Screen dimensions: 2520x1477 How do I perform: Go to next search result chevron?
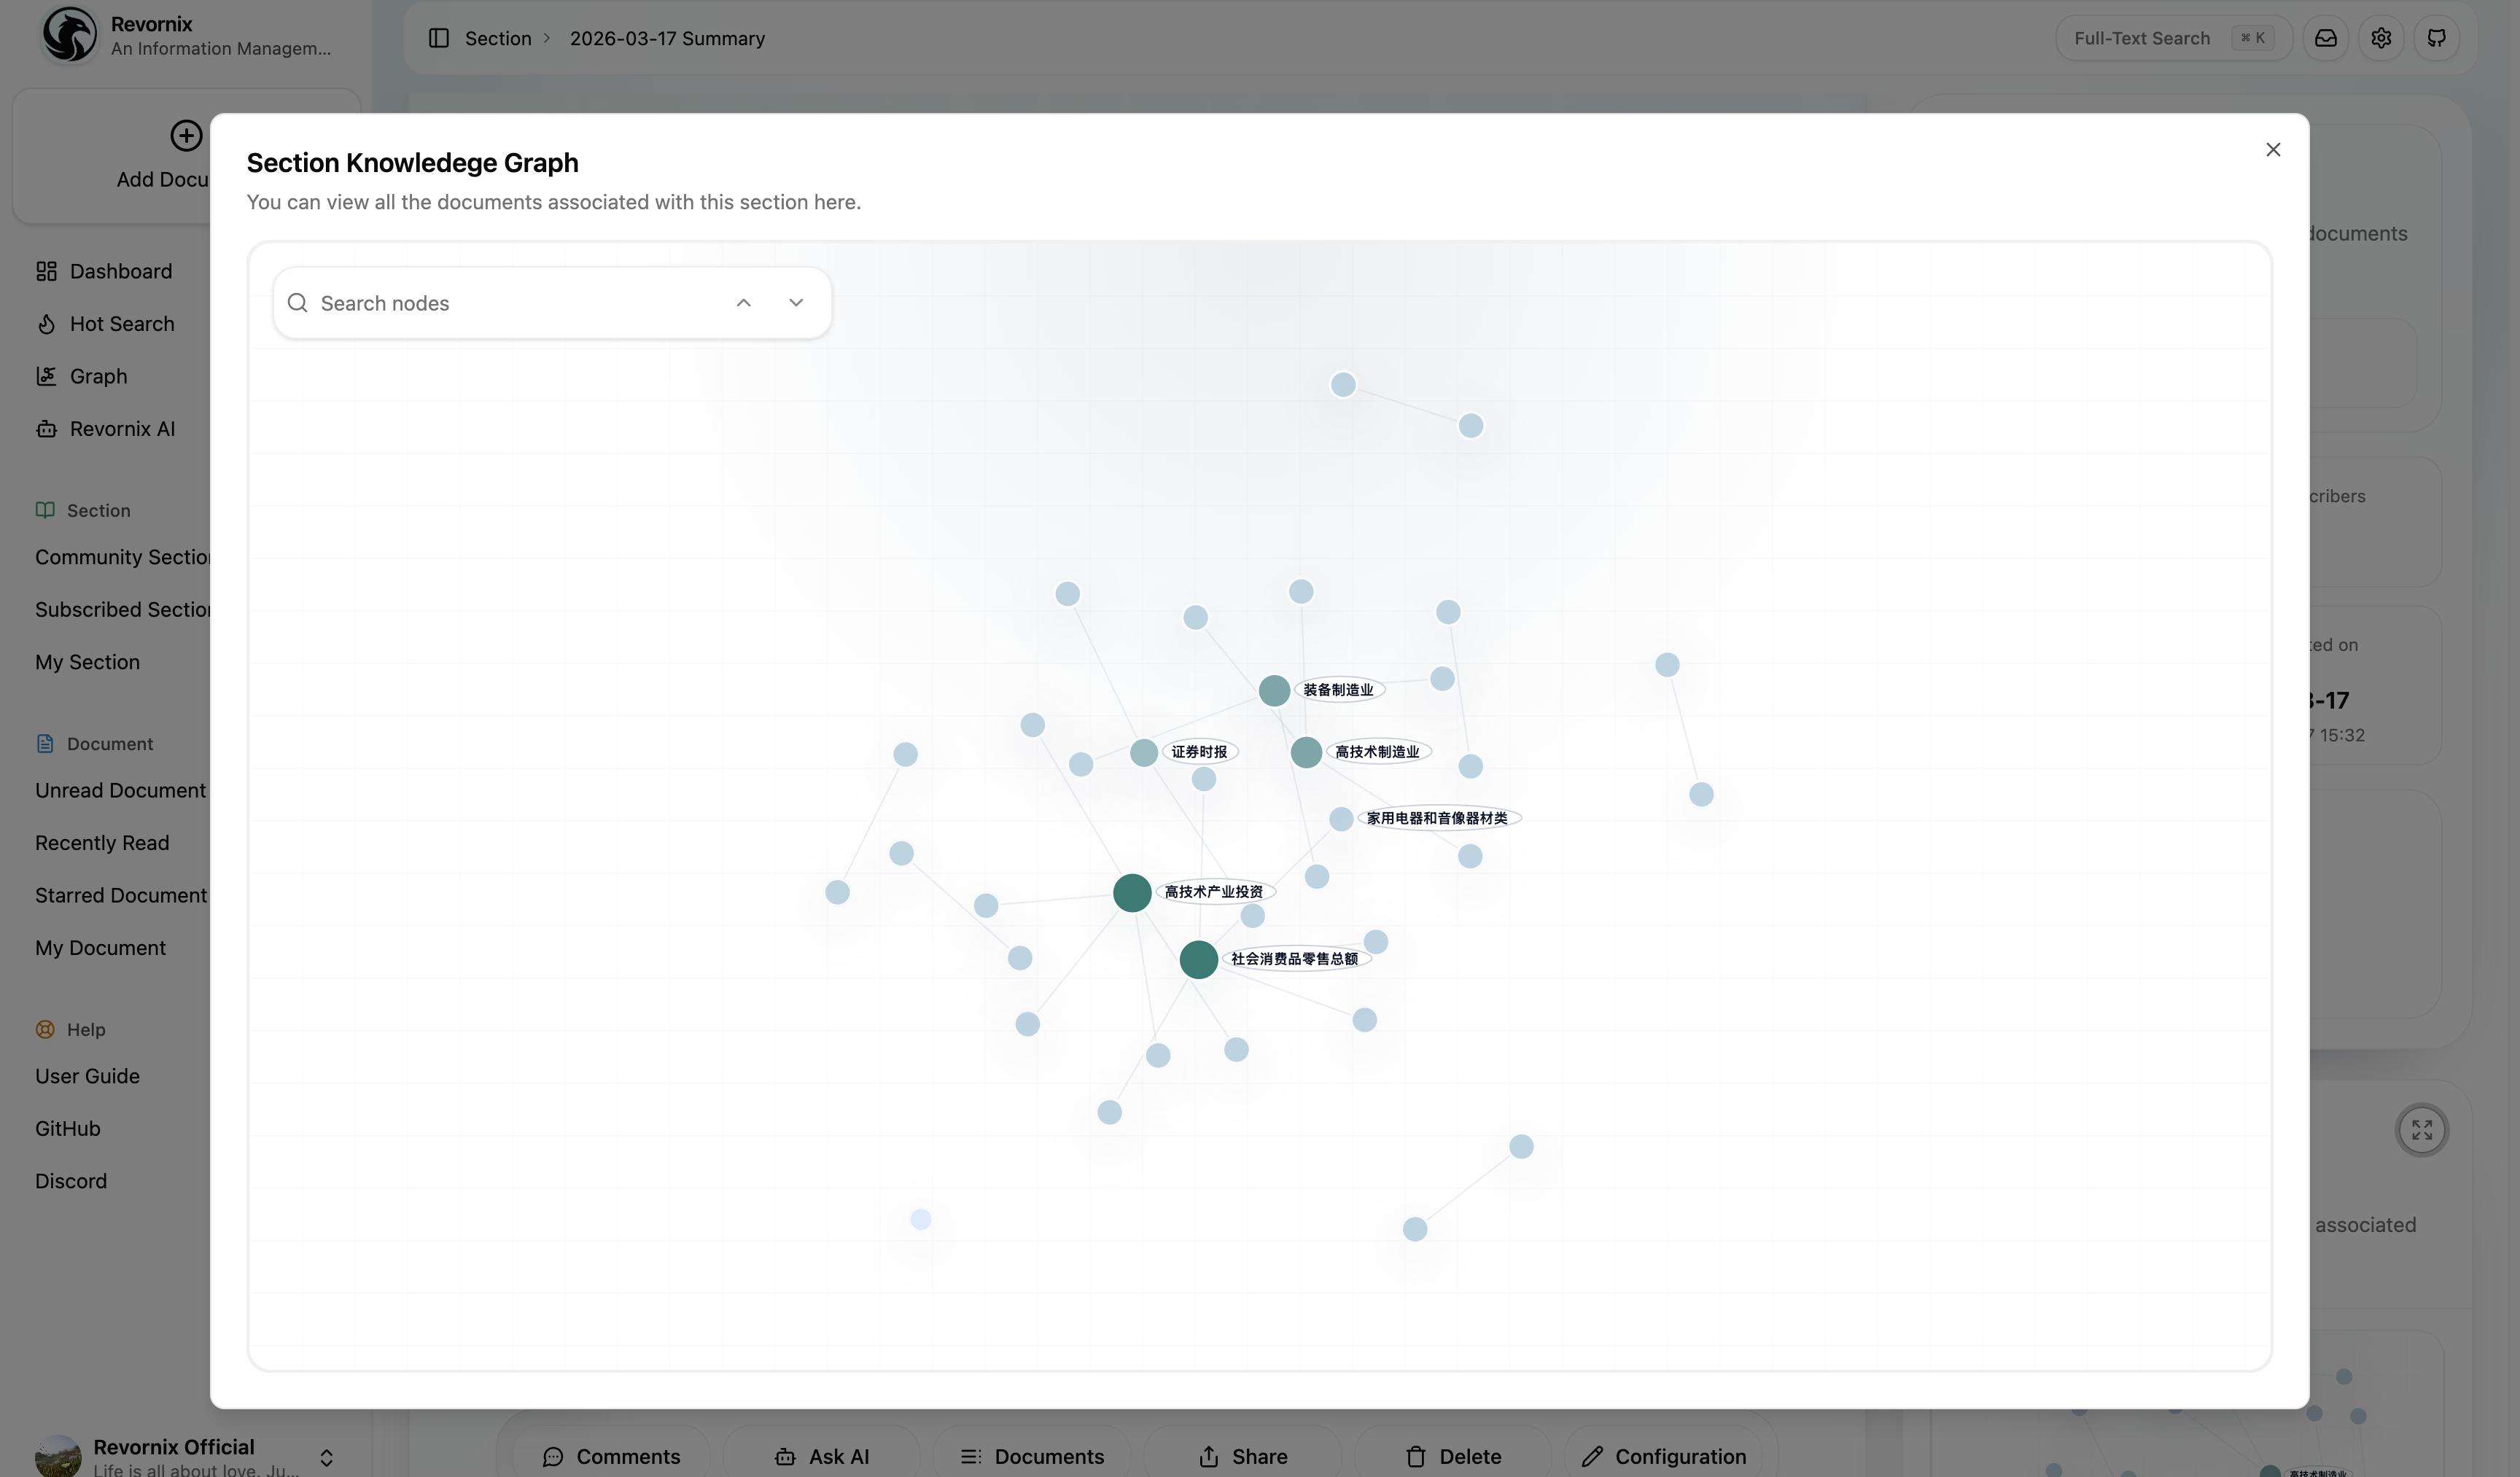(x=796, y=303)
